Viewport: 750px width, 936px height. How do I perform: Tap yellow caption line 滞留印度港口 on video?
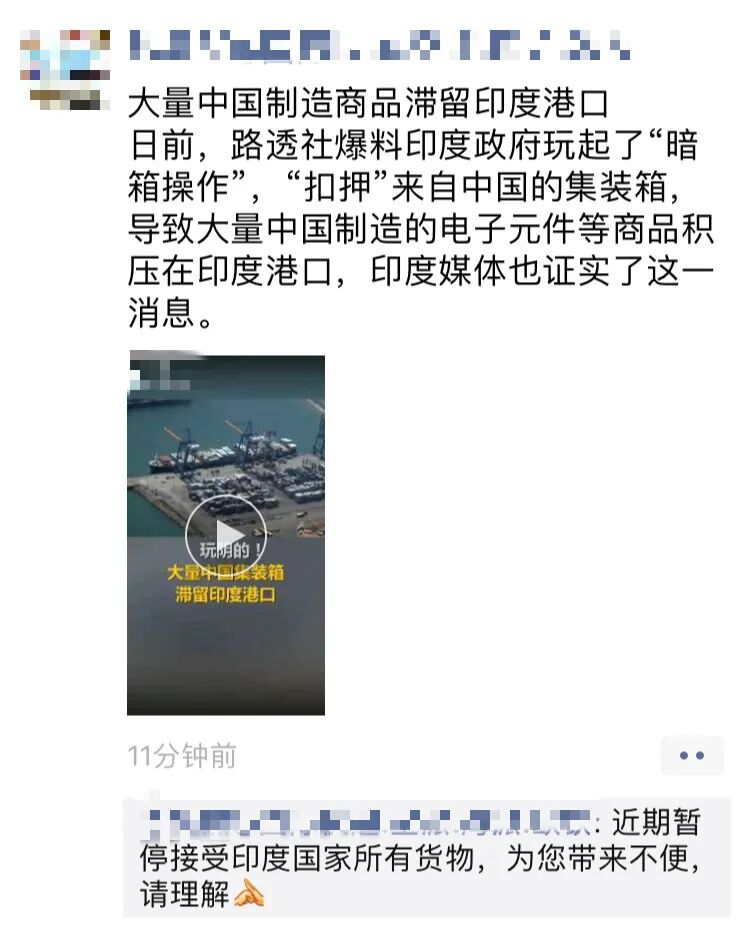(226, 595)
